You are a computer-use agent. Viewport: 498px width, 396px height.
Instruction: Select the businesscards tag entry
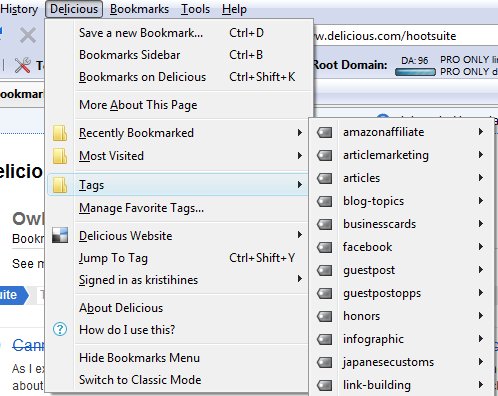coord(401,224)
